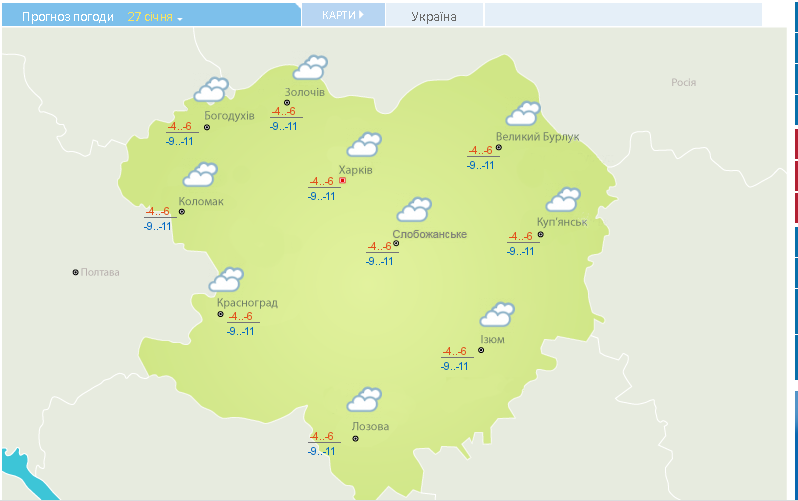
Task: Open the Красноград city label
Action: (x=247, y=303)
